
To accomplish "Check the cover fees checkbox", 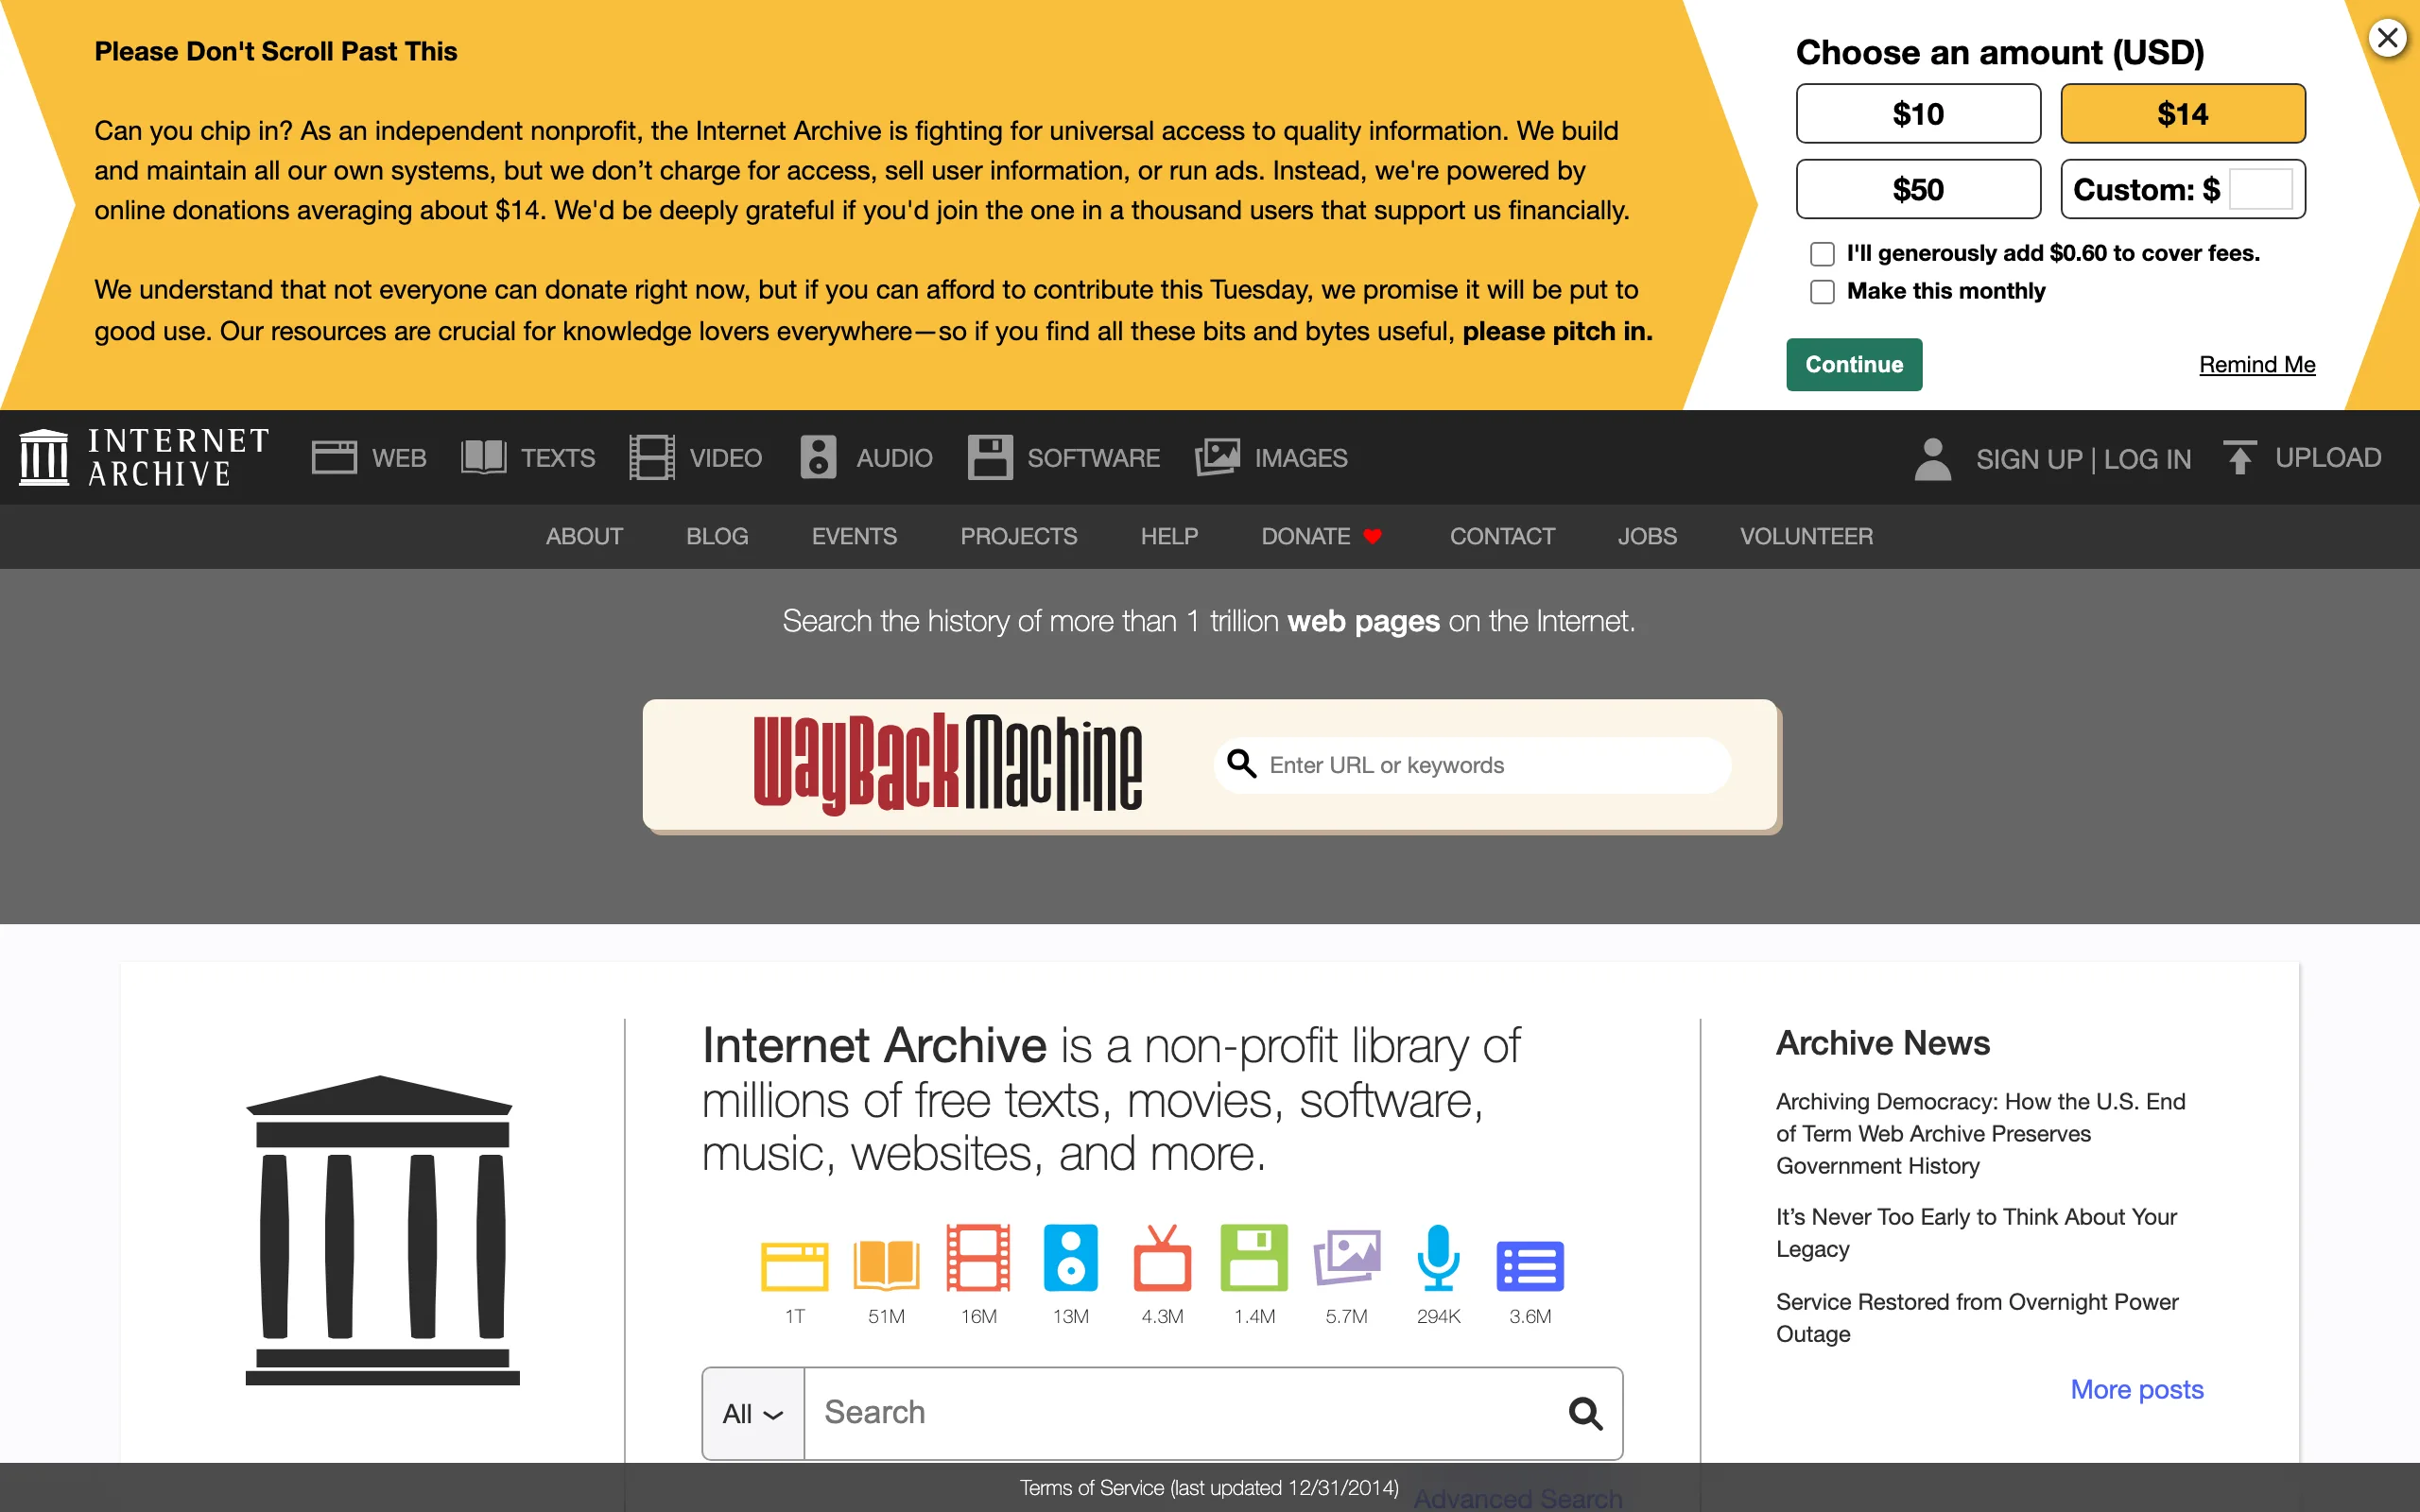I will 1822,254.
